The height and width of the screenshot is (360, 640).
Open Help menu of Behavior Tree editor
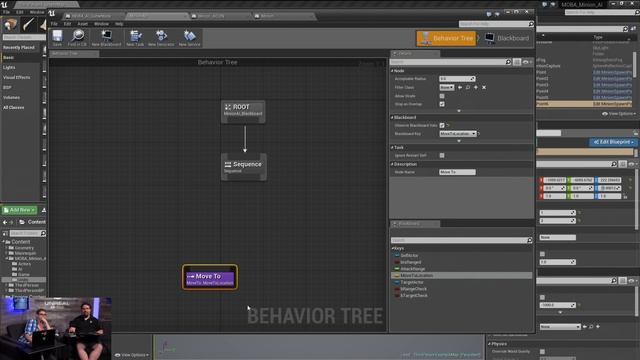pos(119,24)
